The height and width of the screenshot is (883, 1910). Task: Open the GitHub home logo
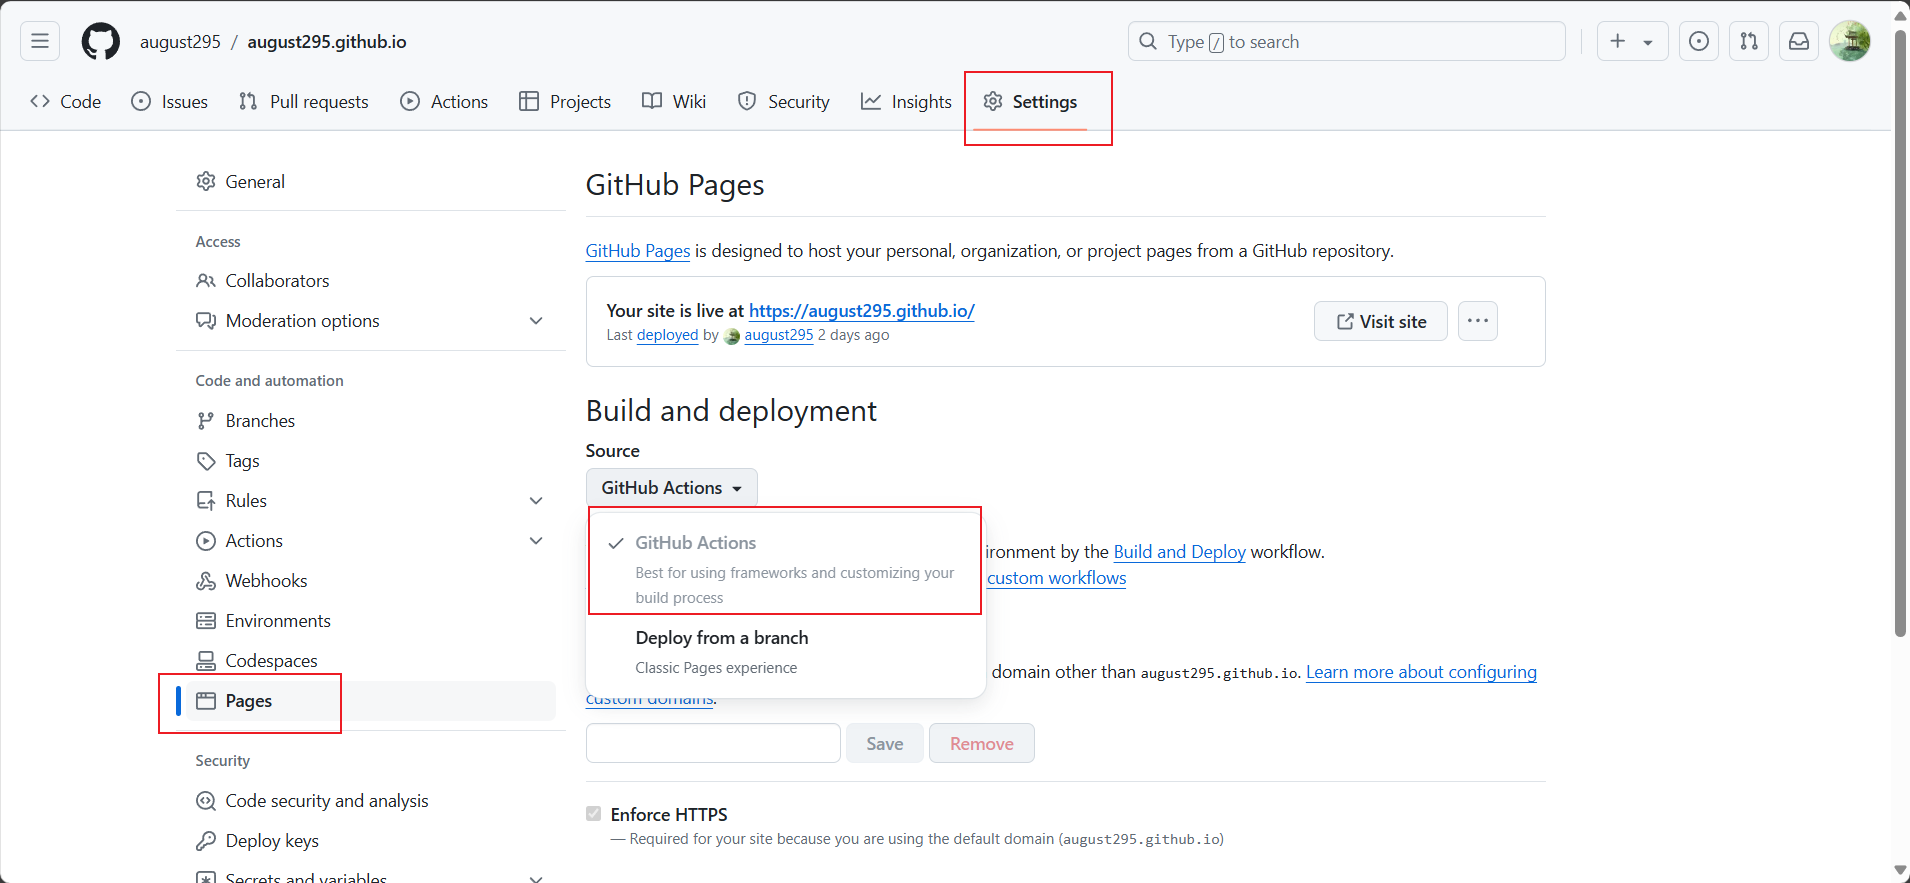[100, 42]
